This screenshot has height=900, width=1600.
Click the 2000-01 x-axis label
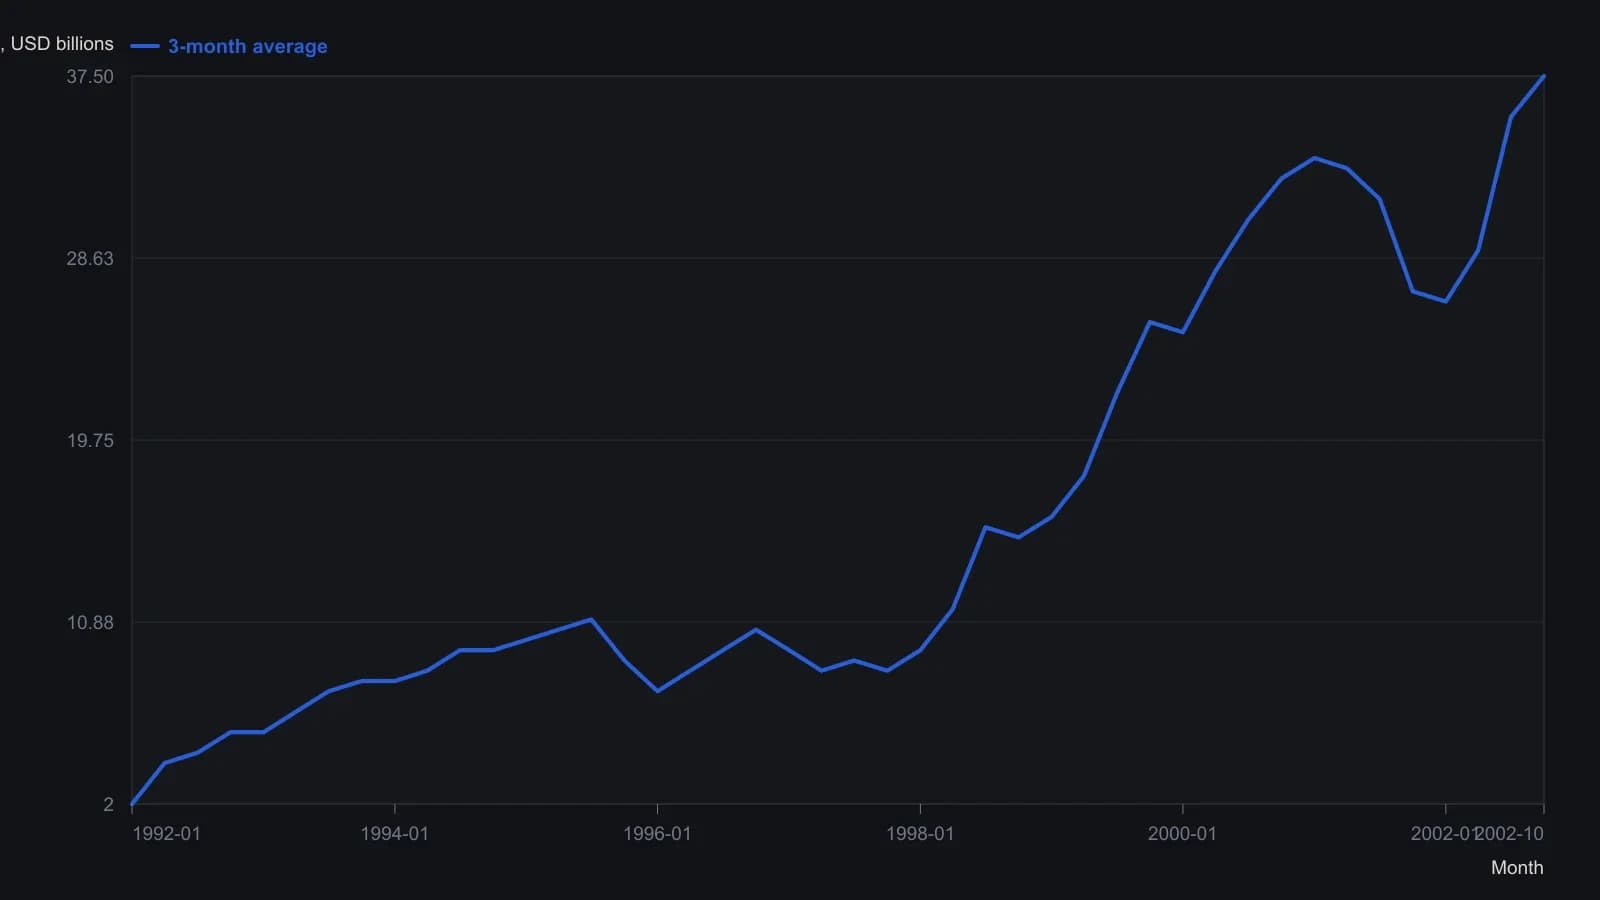1182,834
